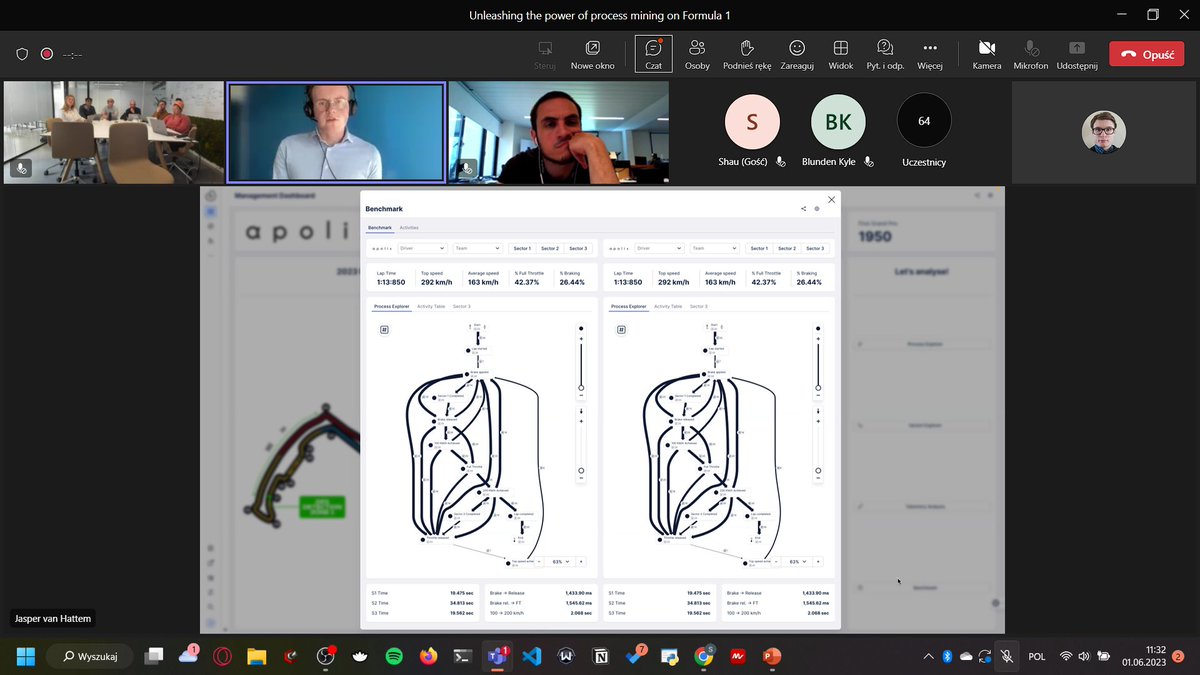Open Google Chrome from the taskbar
The height and width of the screenshot is (675, 1200).
tap(704, 656)
